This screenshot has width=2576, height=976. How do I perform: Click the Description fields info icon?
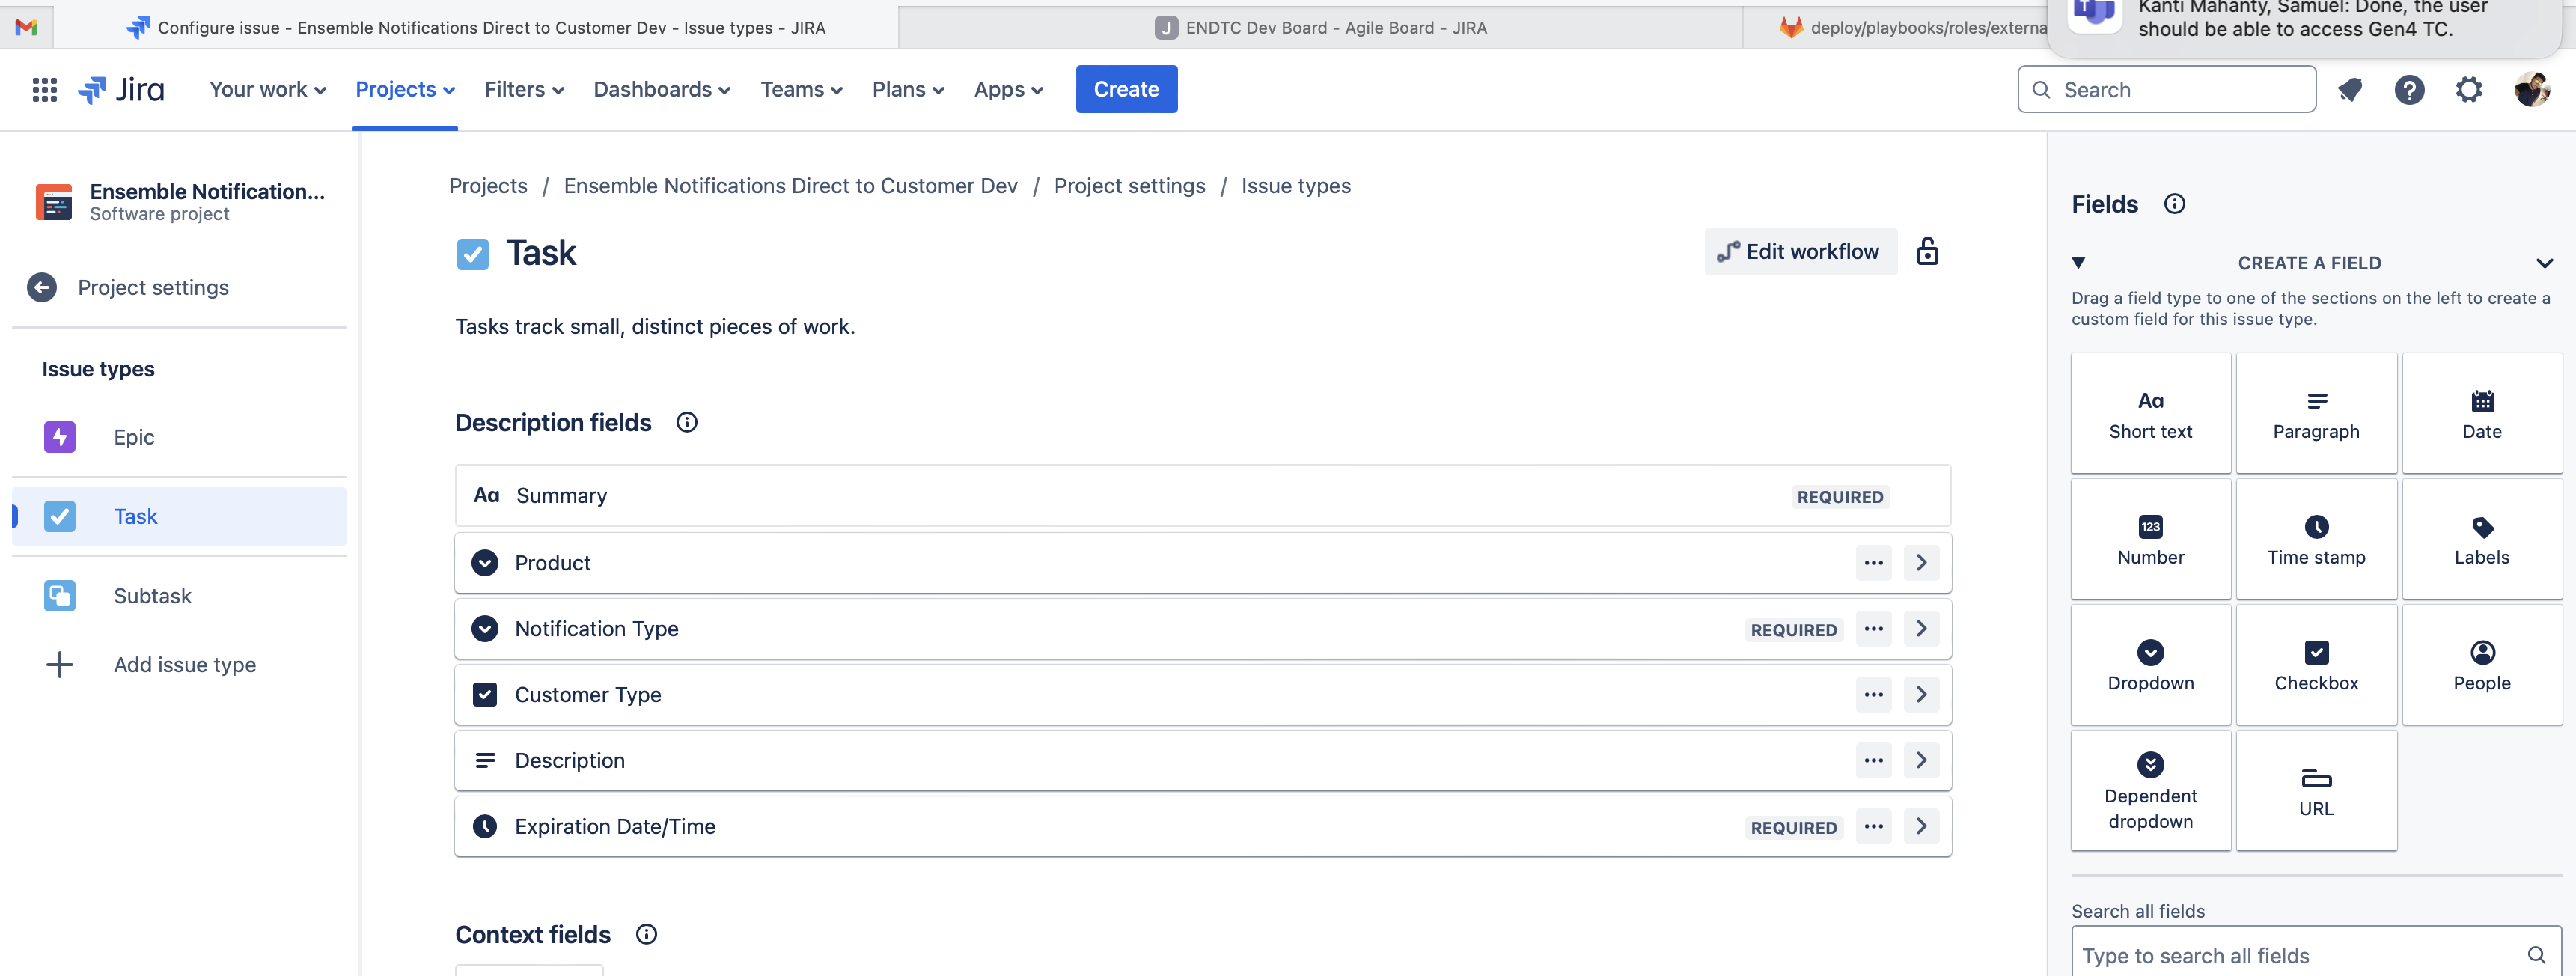[686, 423]
